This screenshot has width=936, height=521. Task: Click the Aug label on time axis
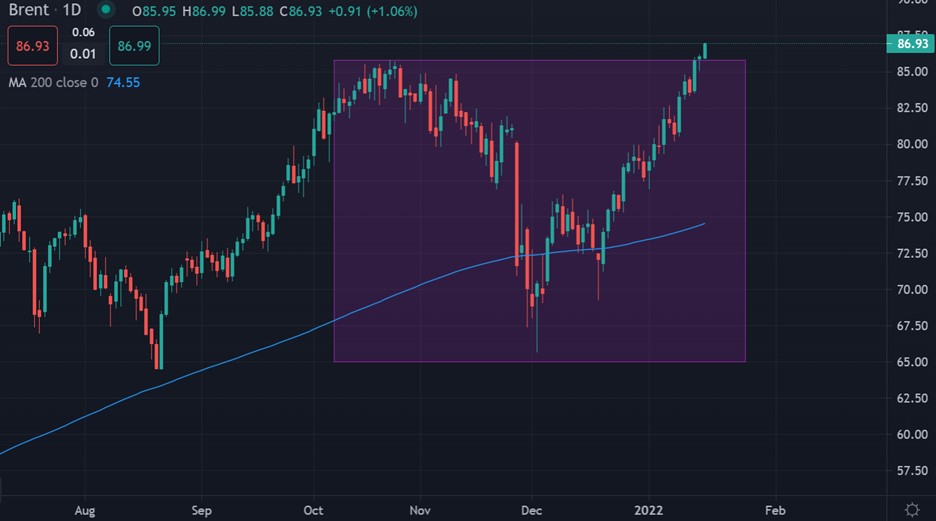(x=85, y=511)
